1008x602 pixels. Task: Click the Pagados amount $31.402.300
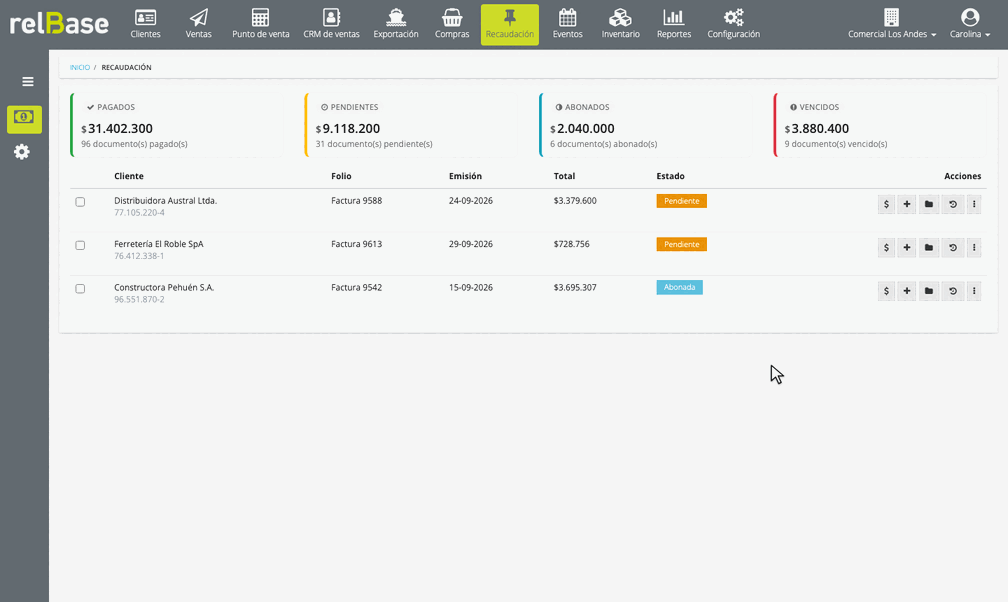pos(117,129)
